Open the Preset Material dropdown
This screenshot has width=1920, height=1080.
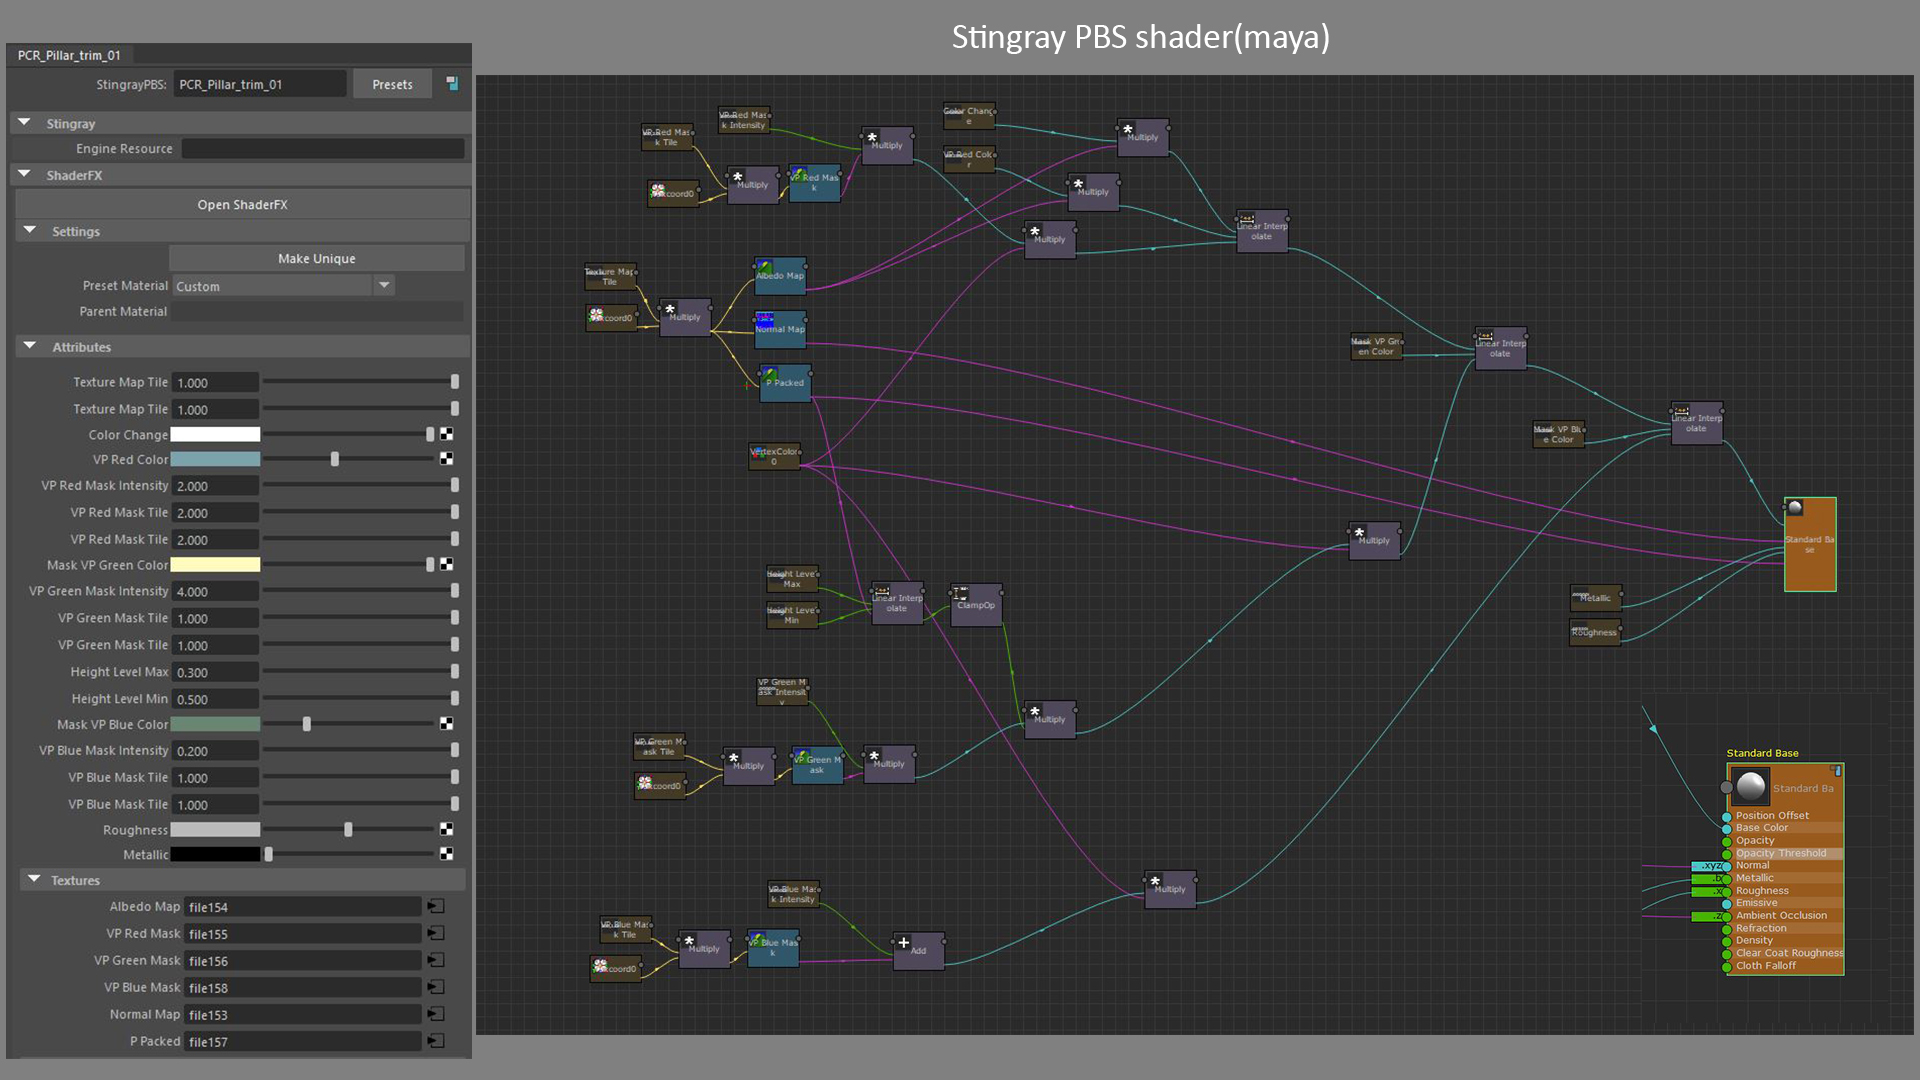(x=384, y=286)
